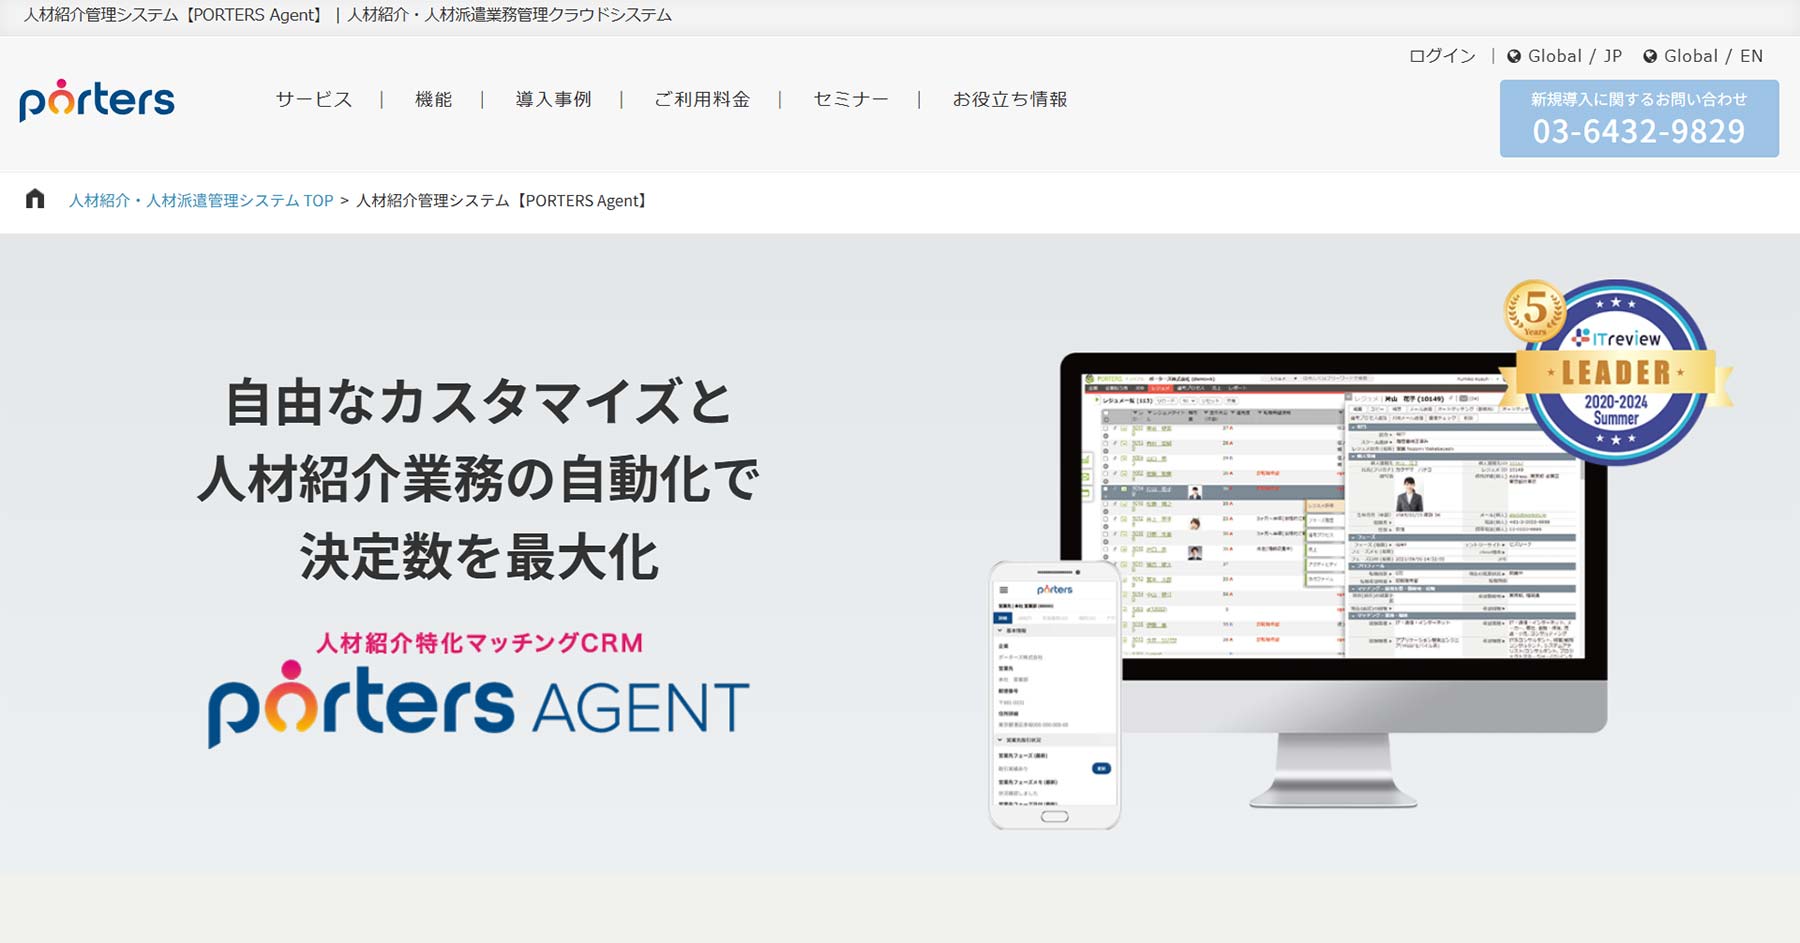The width and height of the screenshot is (1800, 943).
Task: Go to 導入事例 page
Action: click(x=553, y=99)
